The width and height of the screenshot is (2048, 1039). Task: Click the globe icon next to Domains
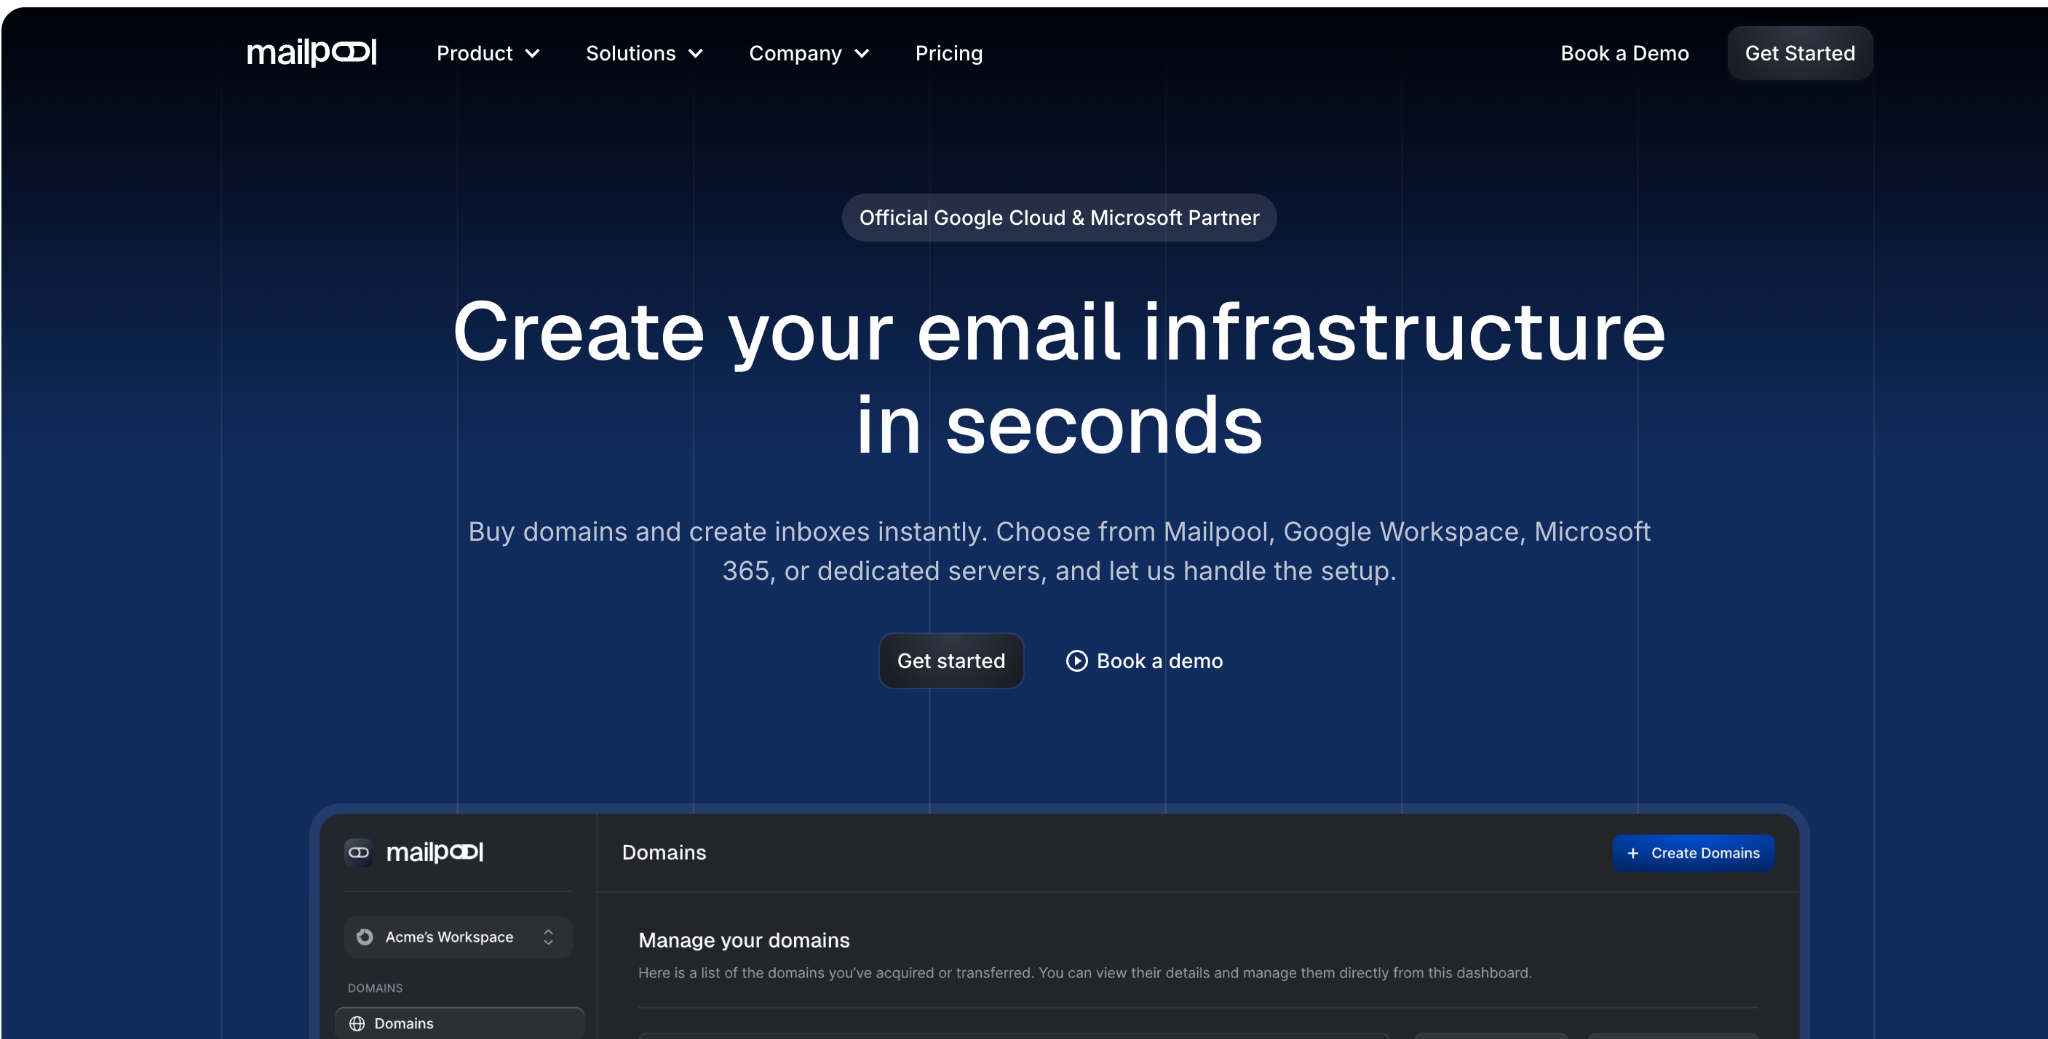tap(357, 1023)
